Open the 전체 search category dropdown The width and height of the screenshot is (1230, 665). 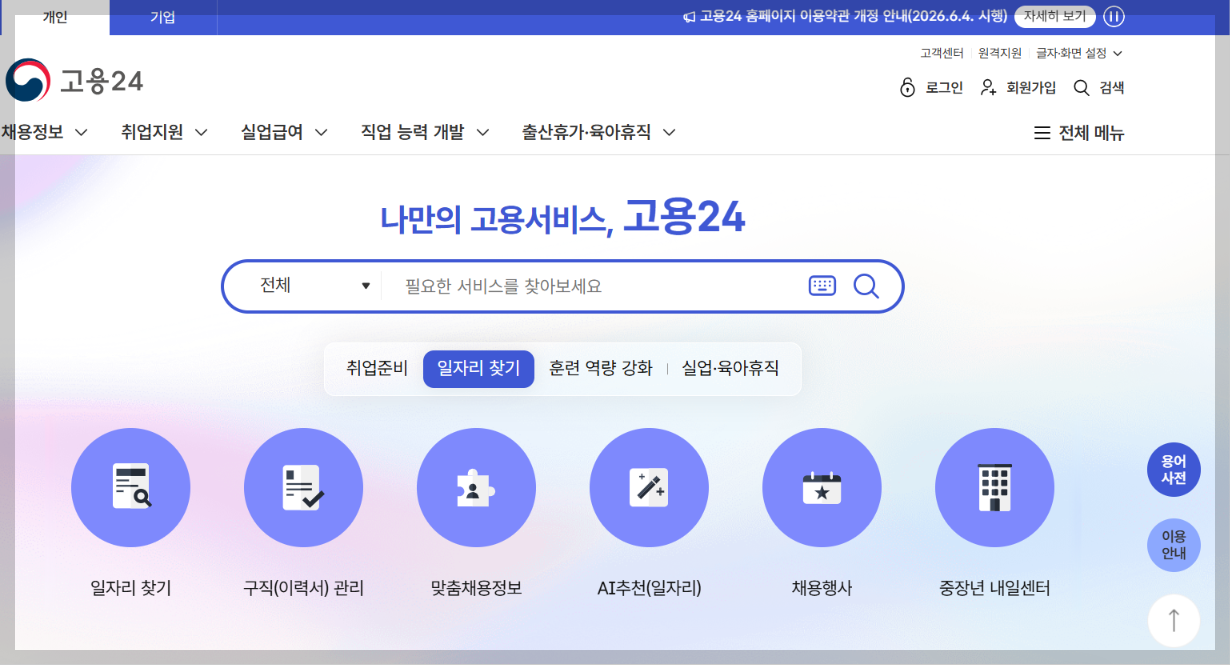coord(314,286)
